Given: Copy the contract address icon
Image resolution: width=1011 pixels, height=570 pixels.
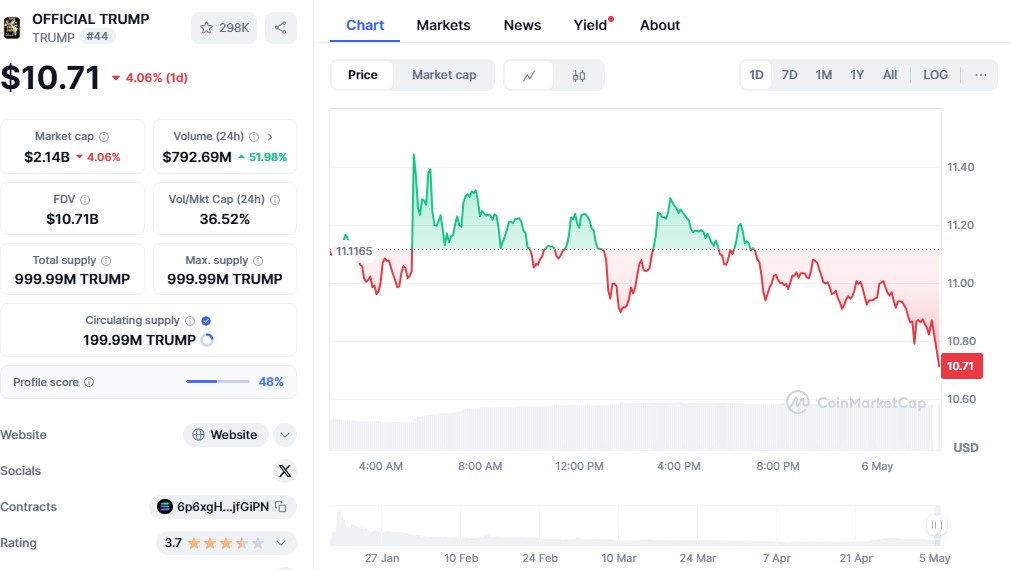Looking at the screenshot, I should coord(281,507).
